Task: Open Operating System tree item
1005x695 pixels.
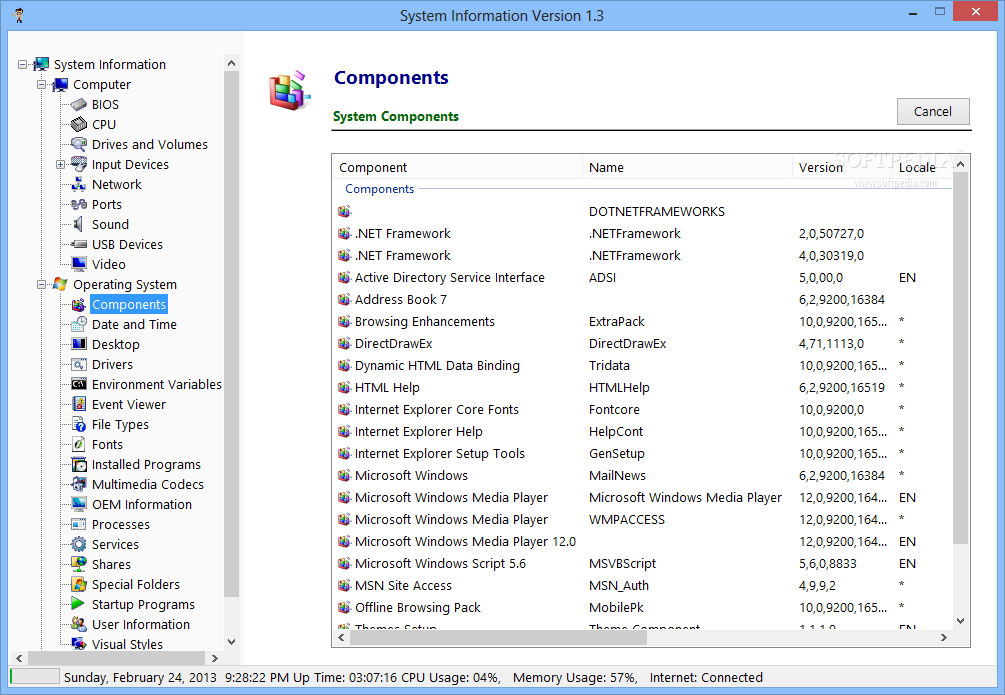Action: 125,285
